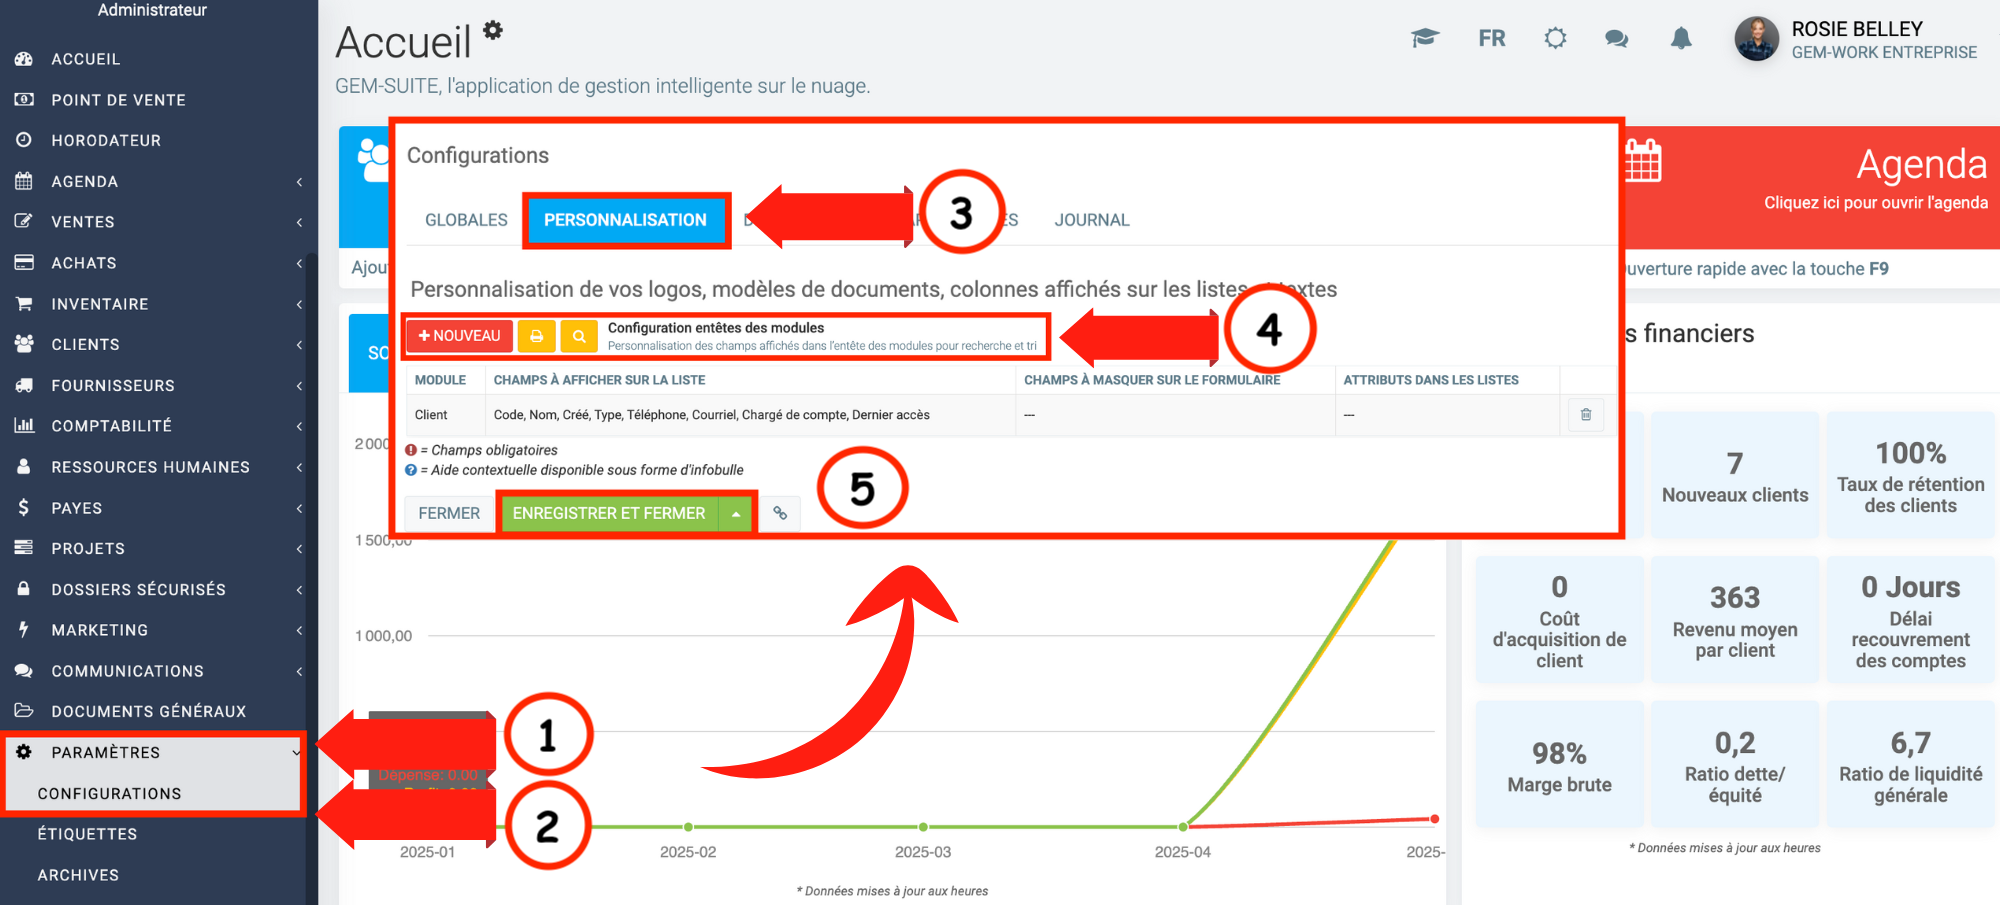Delete the Client row with trash icon
This screenshot has height=905, width=2000.
tap(1586, 415)
